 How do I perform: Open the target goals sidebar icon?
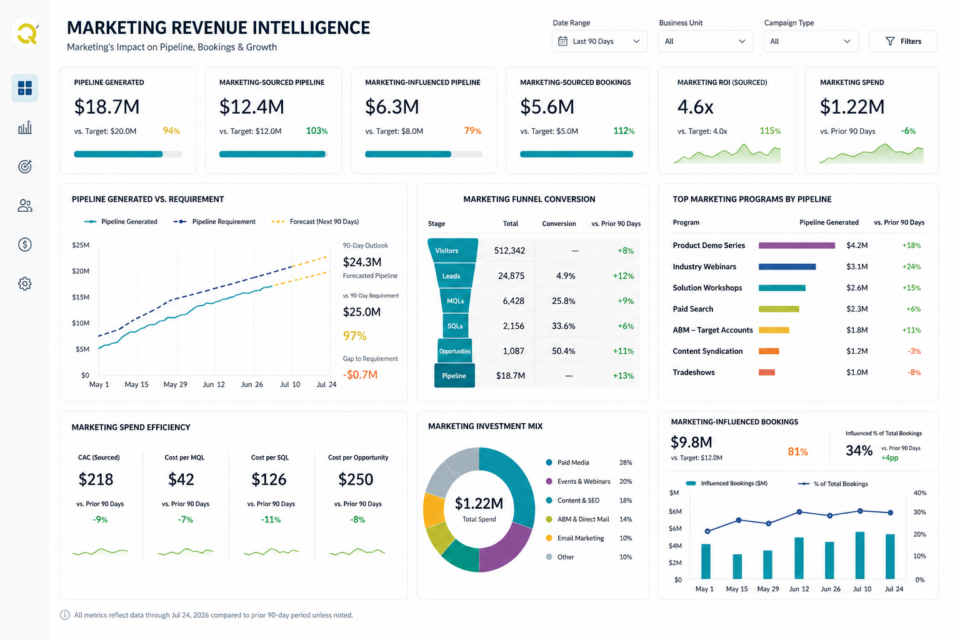click(x=24, y=167)
